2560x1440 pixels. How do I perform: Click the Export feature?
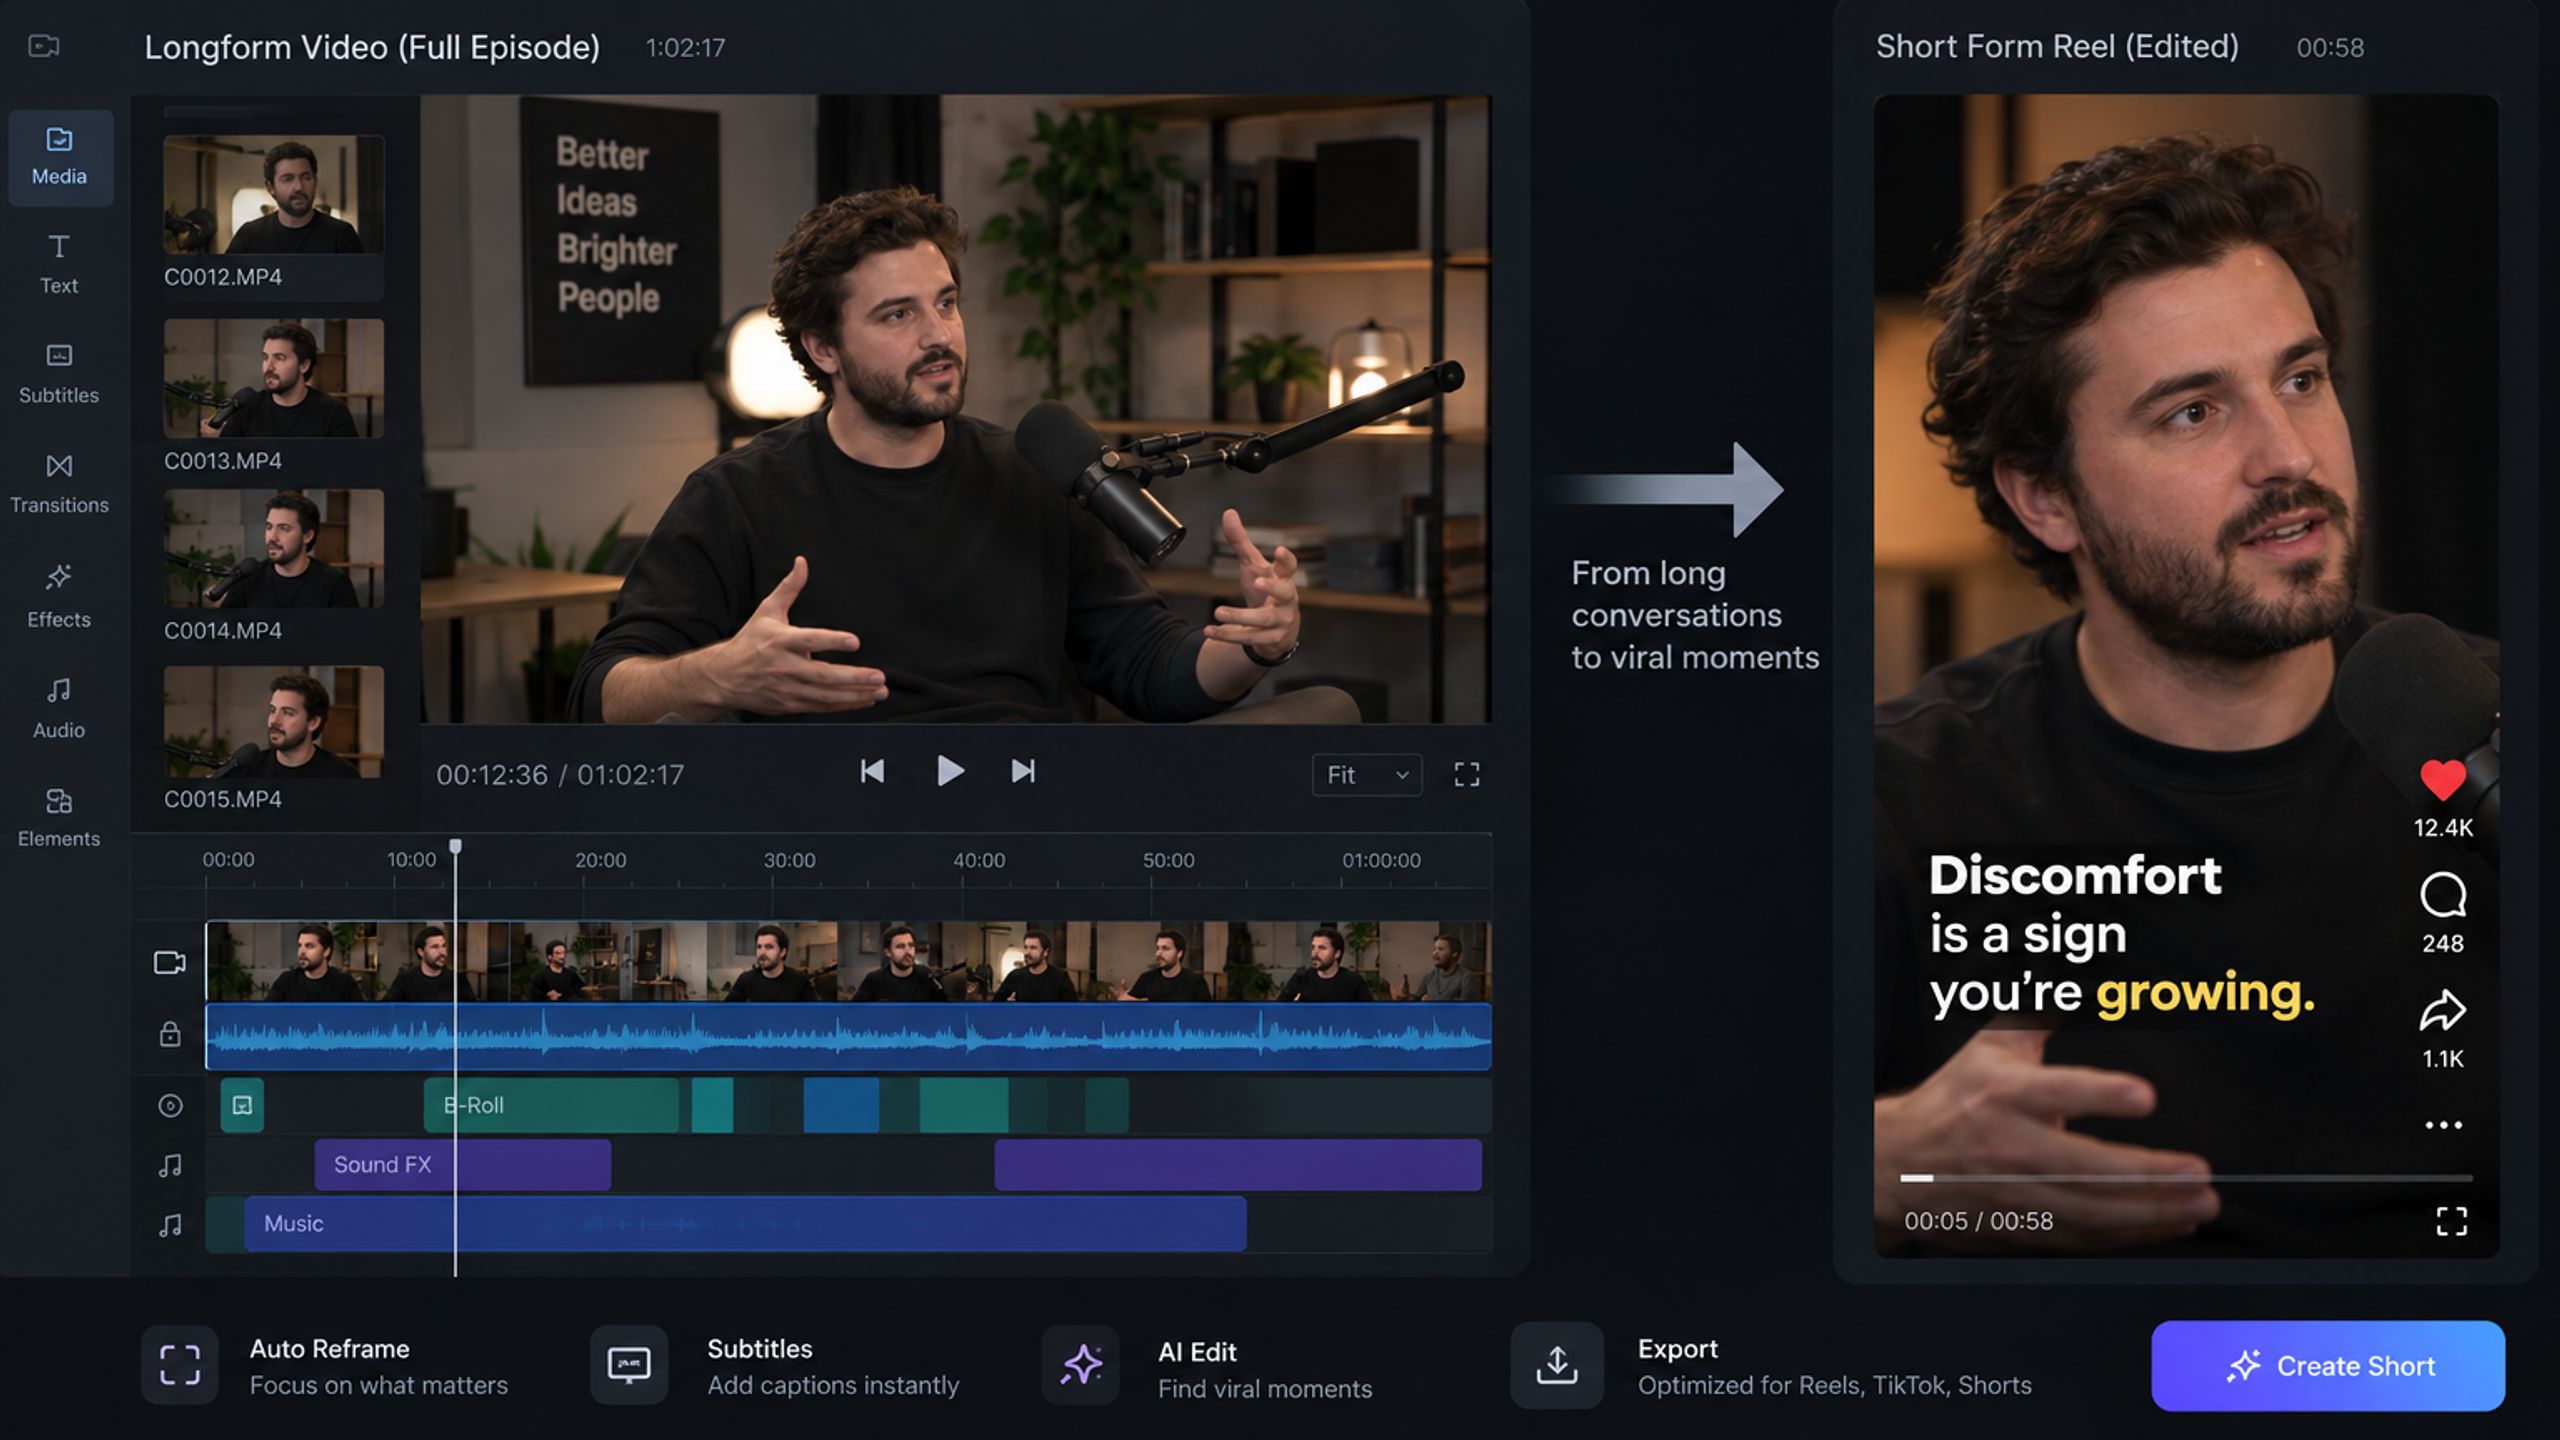pos(1771,1366)
